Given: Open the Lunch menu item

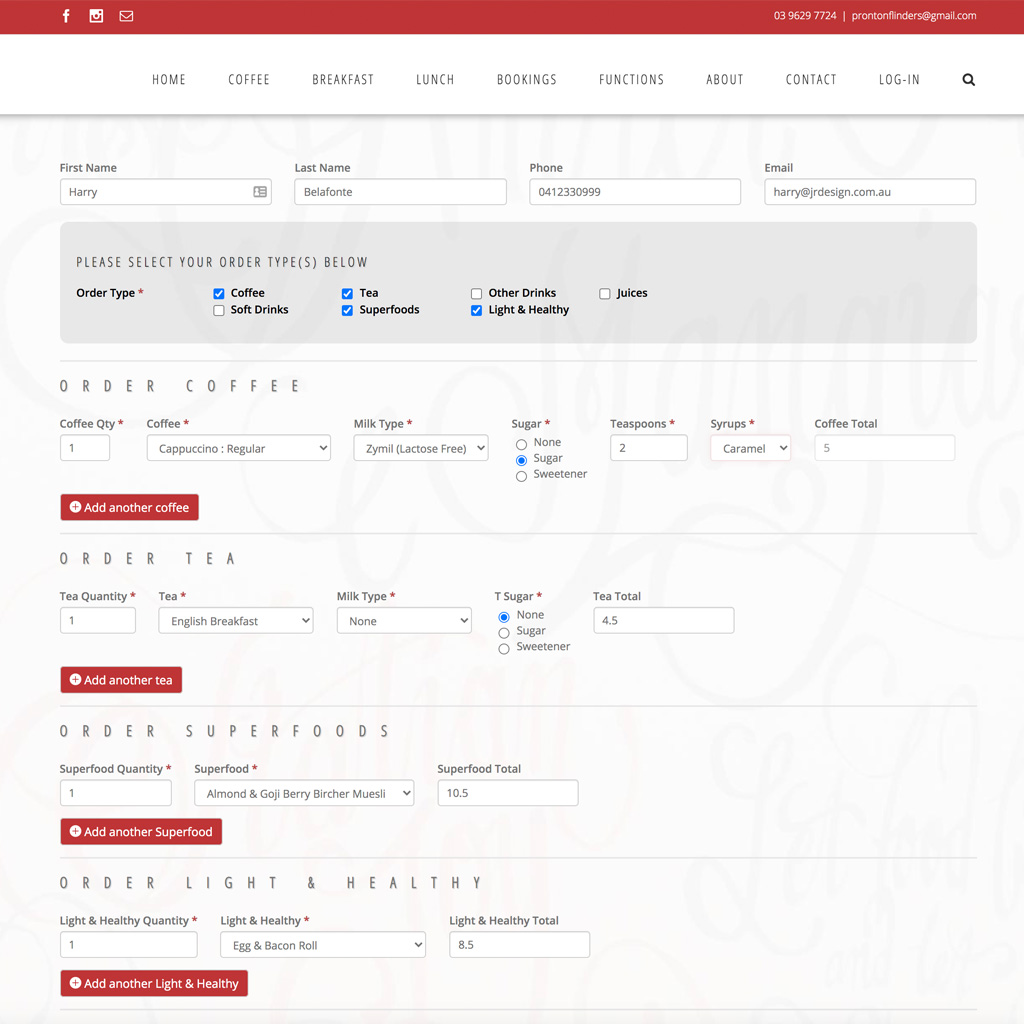Looking at the screenshot, I should click(x=436, y=80).
